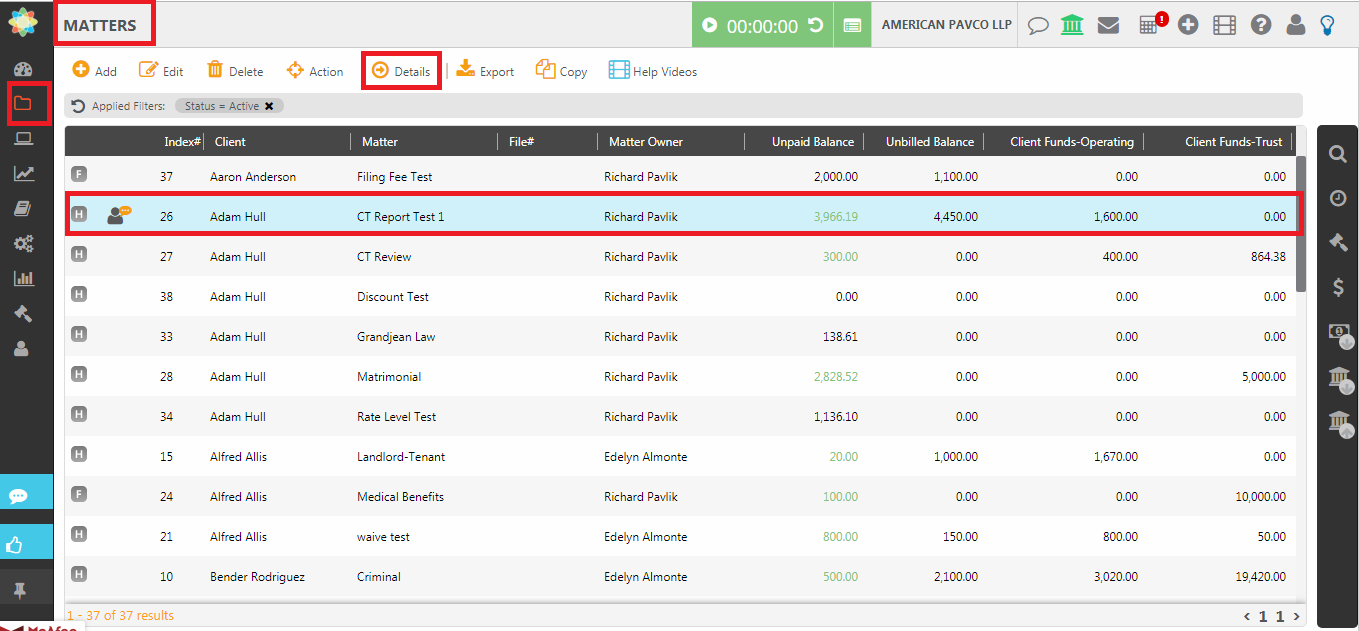
Task: Open the mail envelope icon in the header
Action: (1107, 25)
